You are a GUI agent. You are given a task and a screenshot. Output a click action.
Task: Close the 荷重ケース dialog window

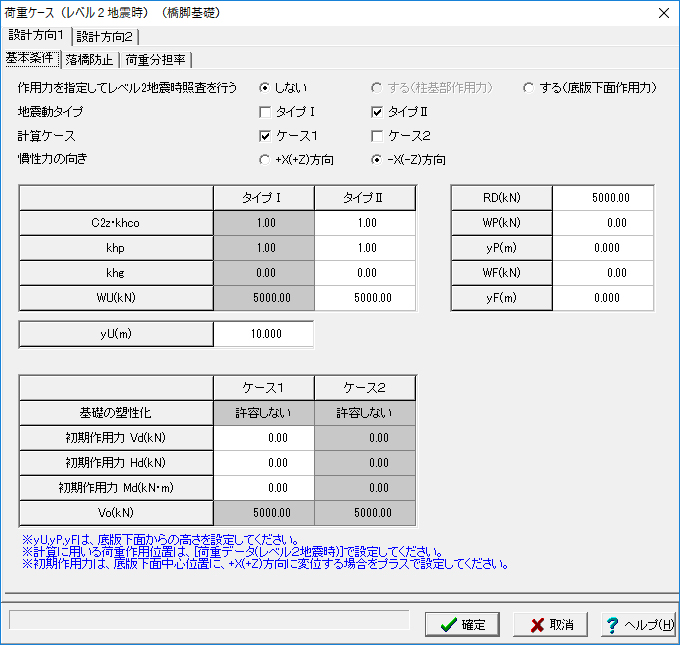(x=664, y=13)
